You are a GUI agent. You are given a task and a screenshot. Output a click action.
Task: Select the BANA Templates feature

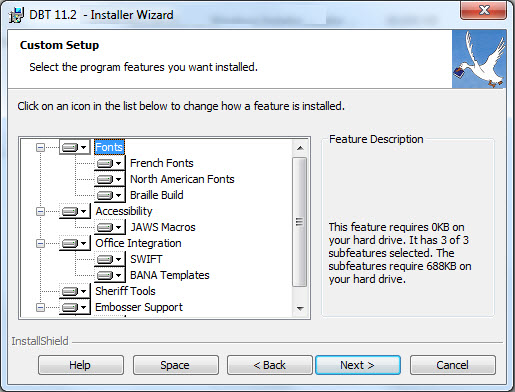[x=170, y=275]
